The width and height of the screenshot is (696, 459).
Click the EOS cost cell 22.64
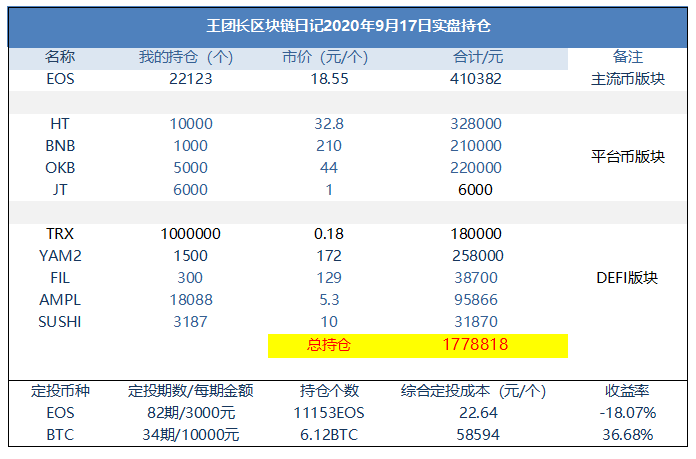coord(478,413)
